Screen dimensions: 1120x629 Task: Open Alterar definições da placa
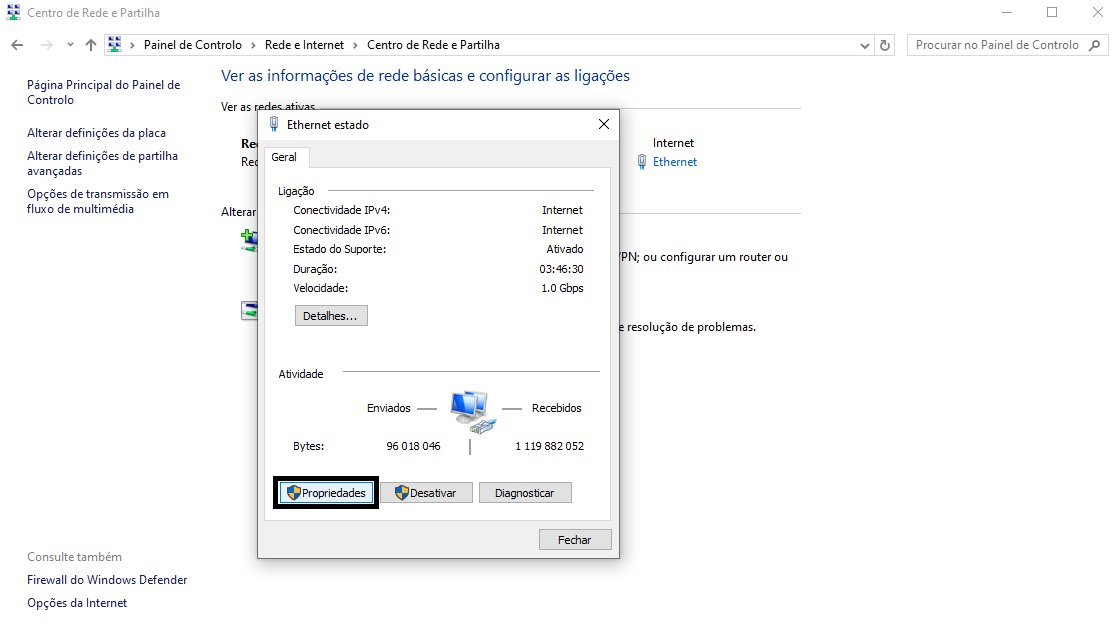pyautogui.click(x=96, y=133)
